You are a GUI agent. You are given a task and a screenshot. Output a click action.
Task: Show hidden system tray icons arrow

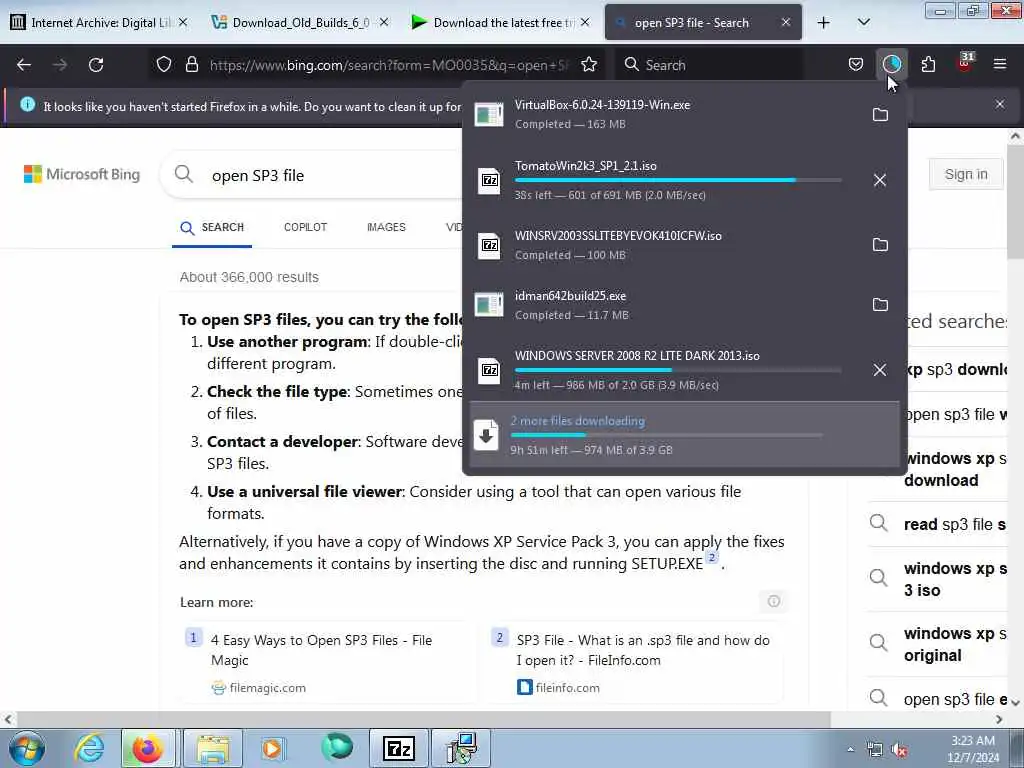[x=850, y=750]
